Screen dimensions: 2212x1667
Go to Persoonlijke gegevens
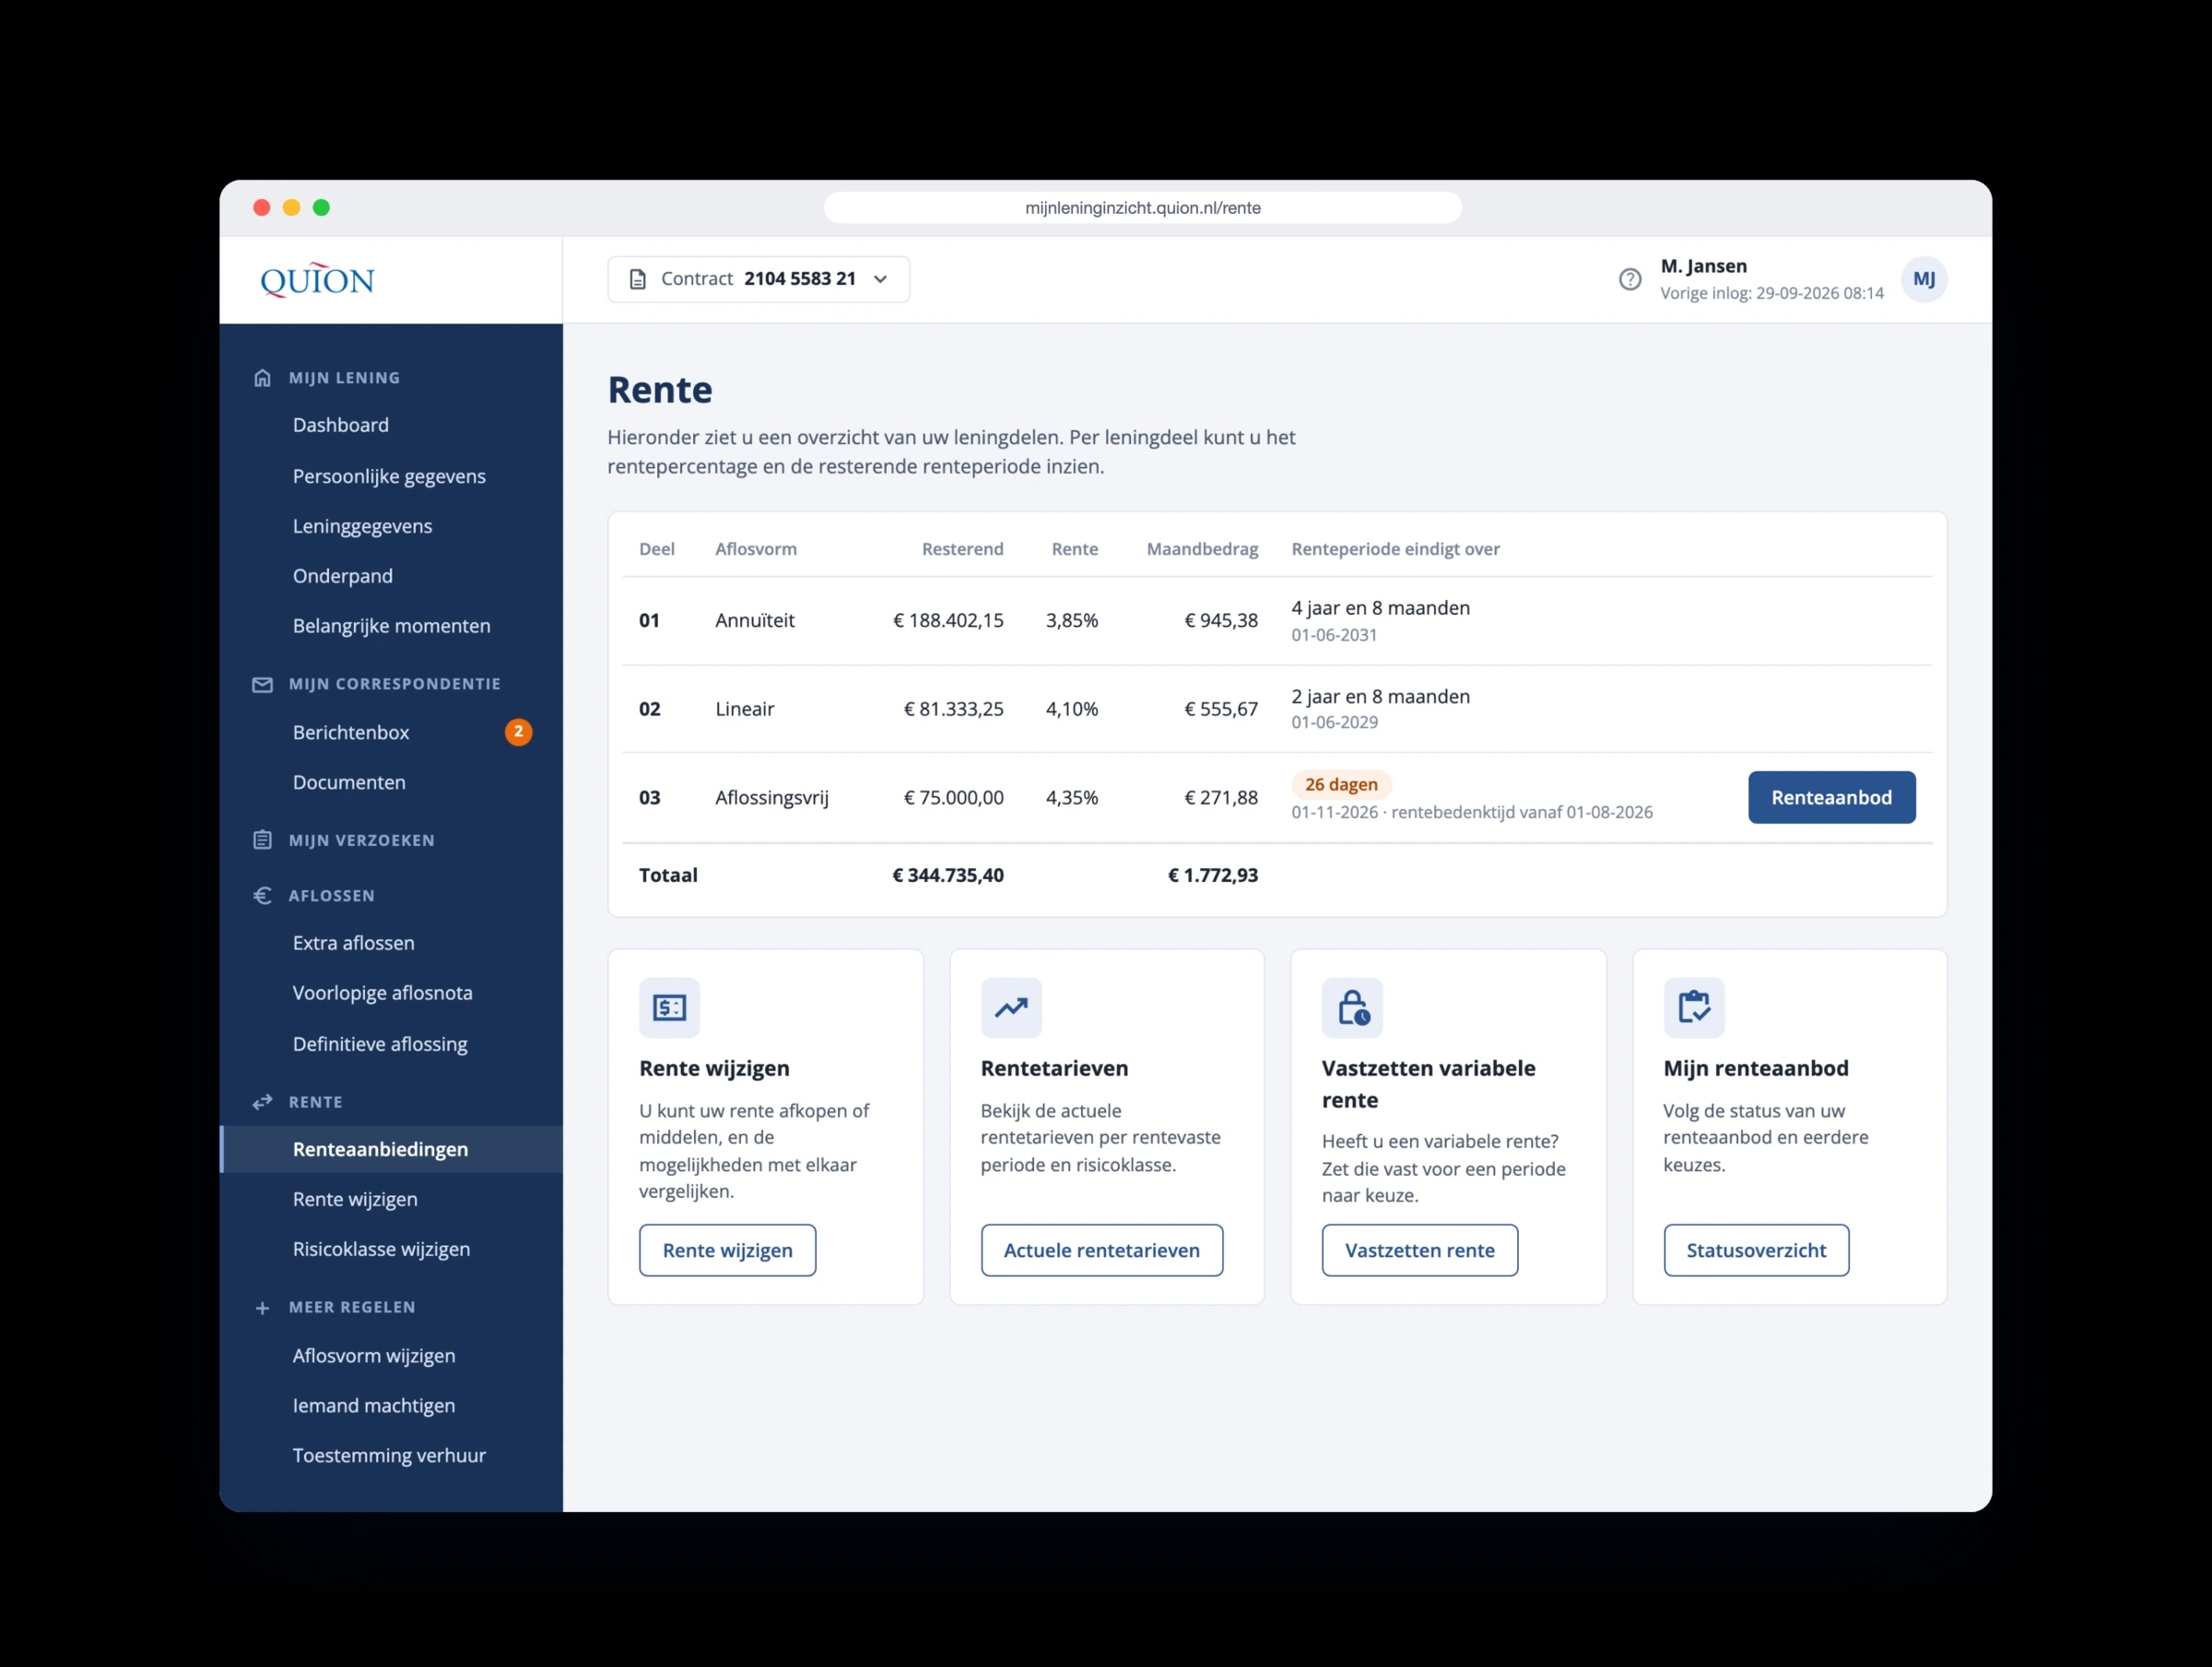389,476
